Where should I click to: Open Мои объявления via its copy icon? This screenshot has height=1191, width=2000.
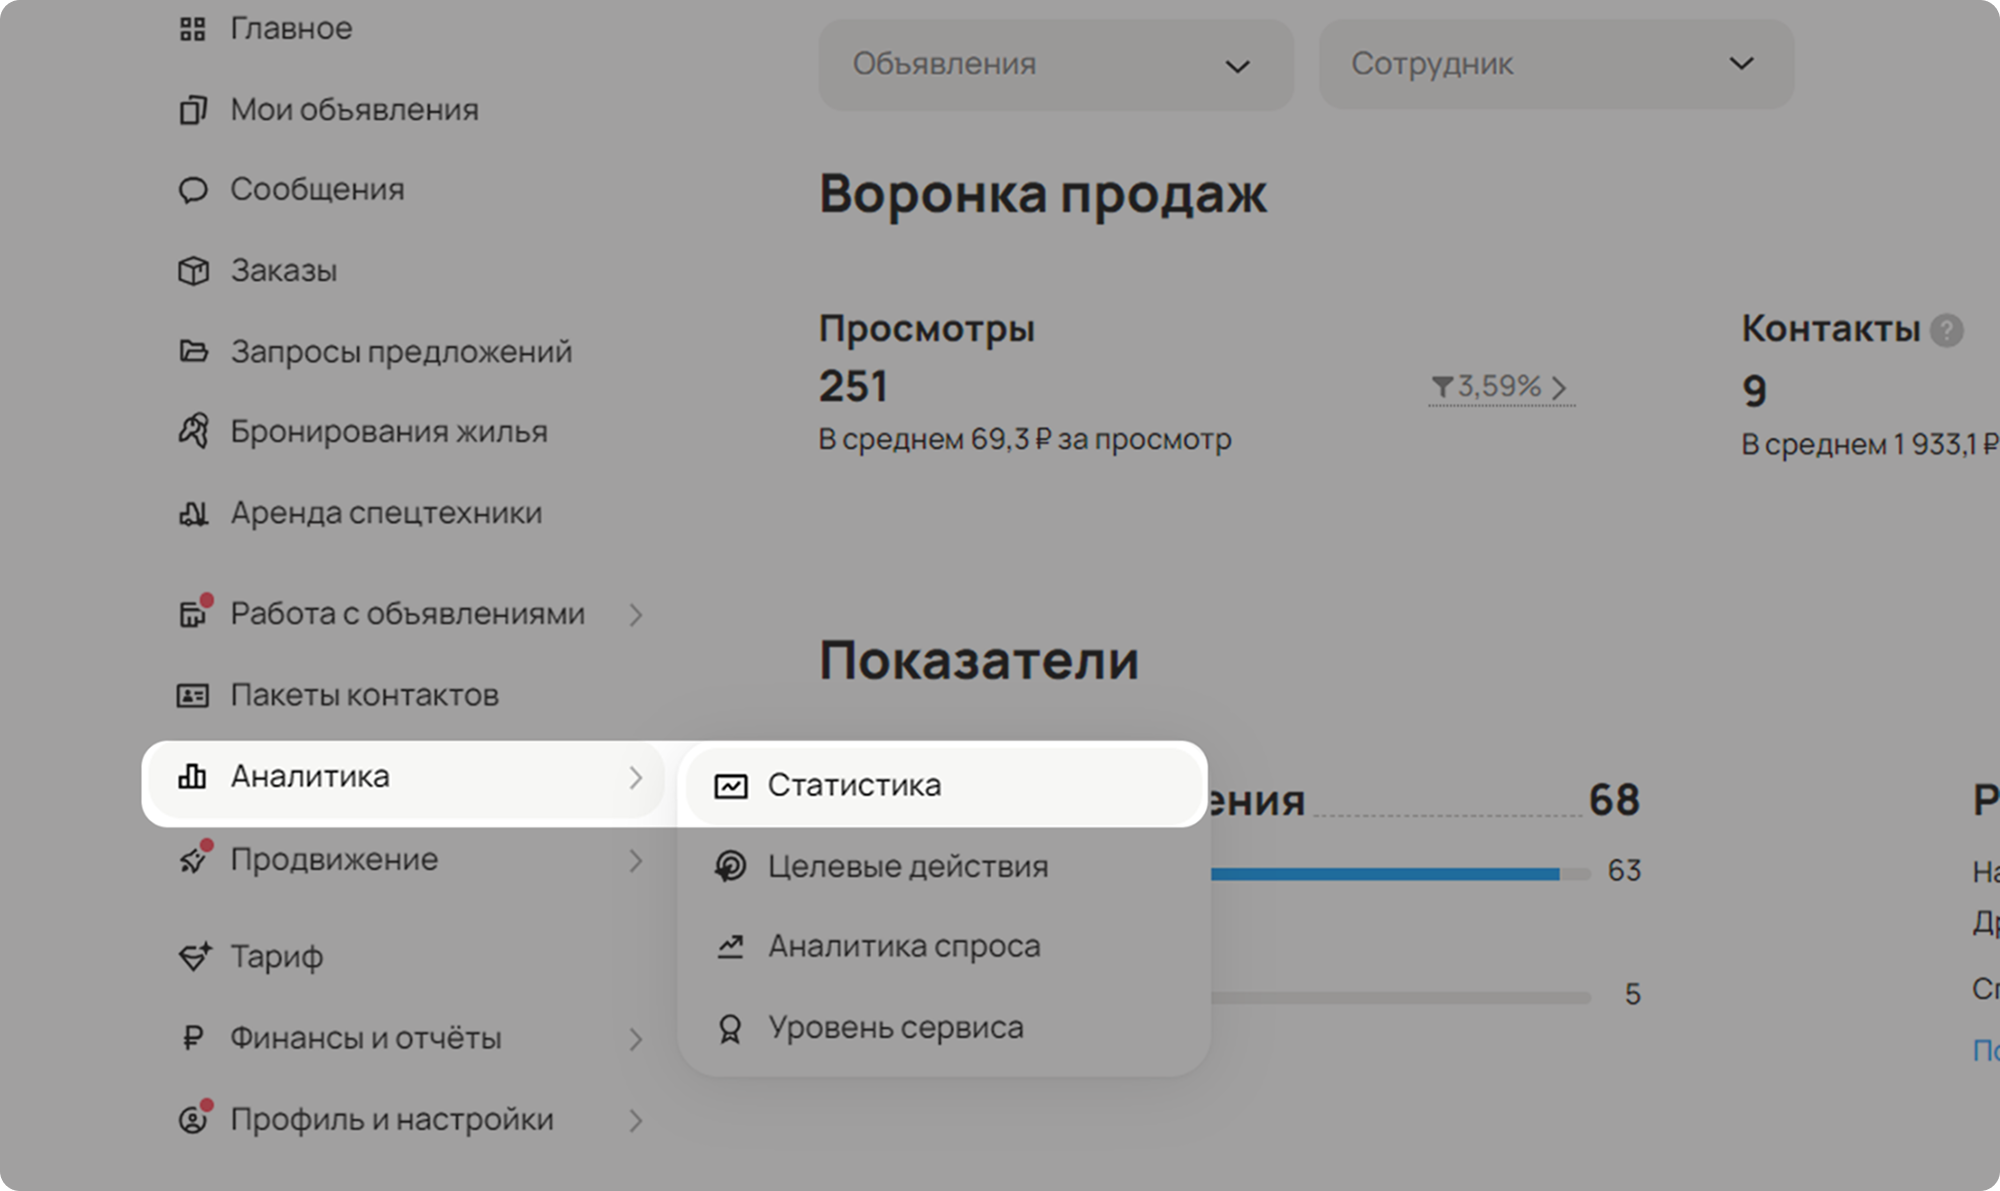[x=193, y=110]
